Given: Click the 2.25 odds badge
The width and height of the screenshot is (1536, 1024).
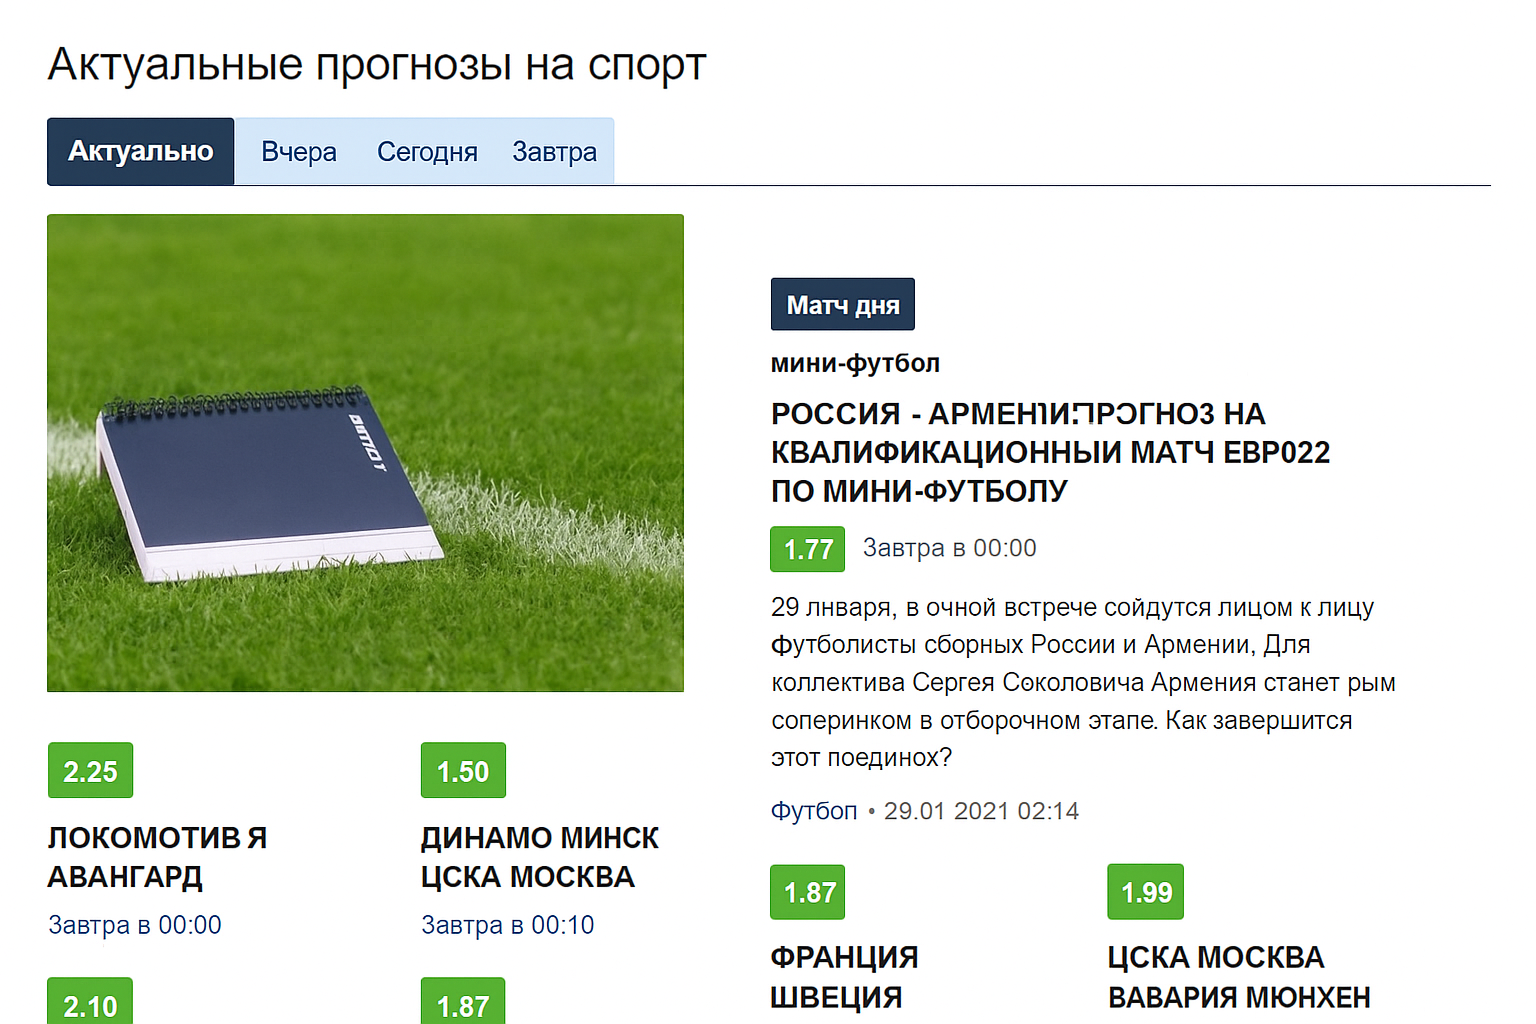Looking at the screenshot, I should (90, 771).
